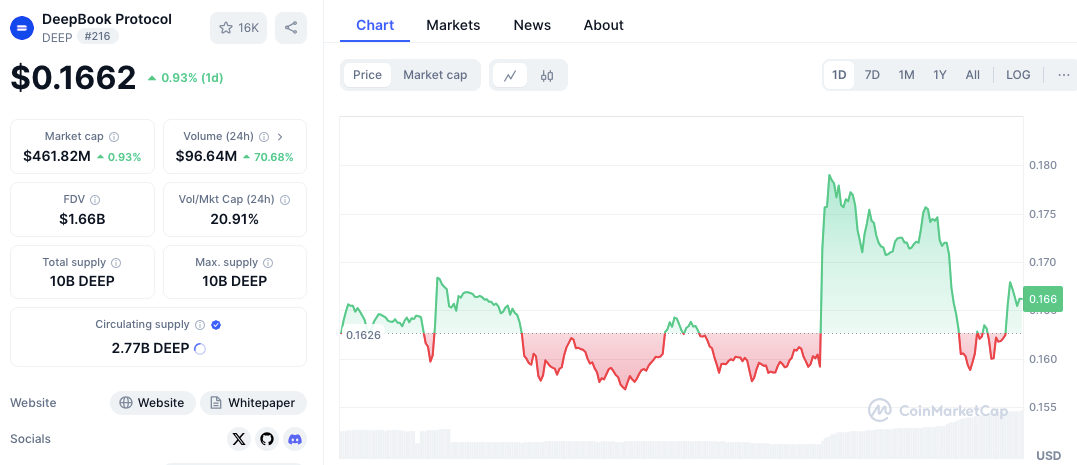
Task: Open the Discord social link
Action: pos(295,439)
